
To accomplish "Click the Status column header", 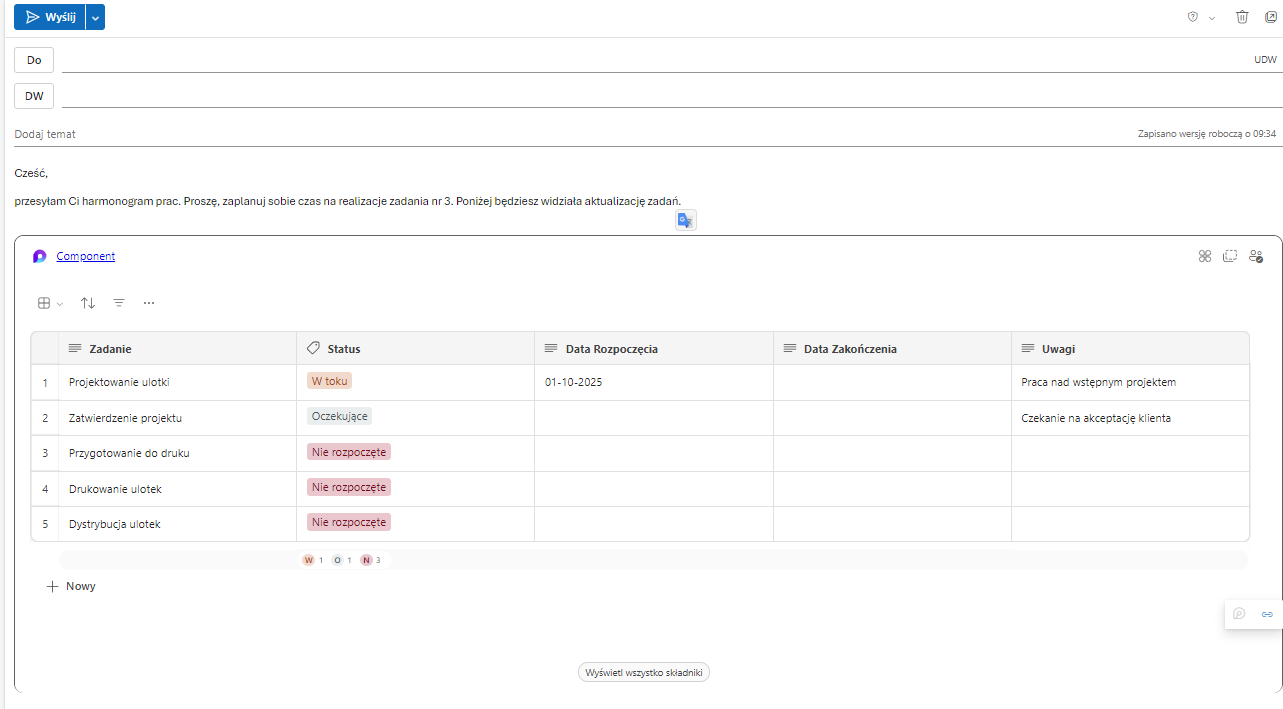I will [343, 349].
